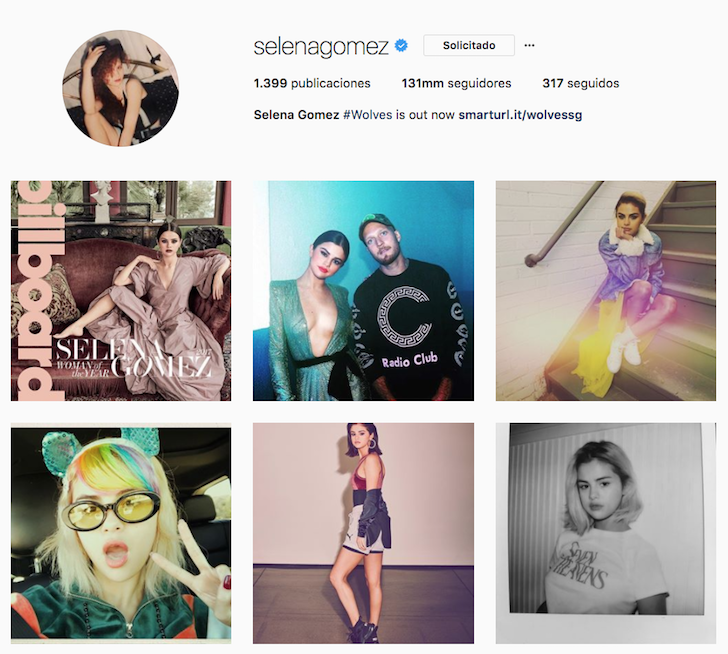Click the 1.399 publicaciones post count
The width and height of the screenshot is (728, 654).
pos(312,84)
